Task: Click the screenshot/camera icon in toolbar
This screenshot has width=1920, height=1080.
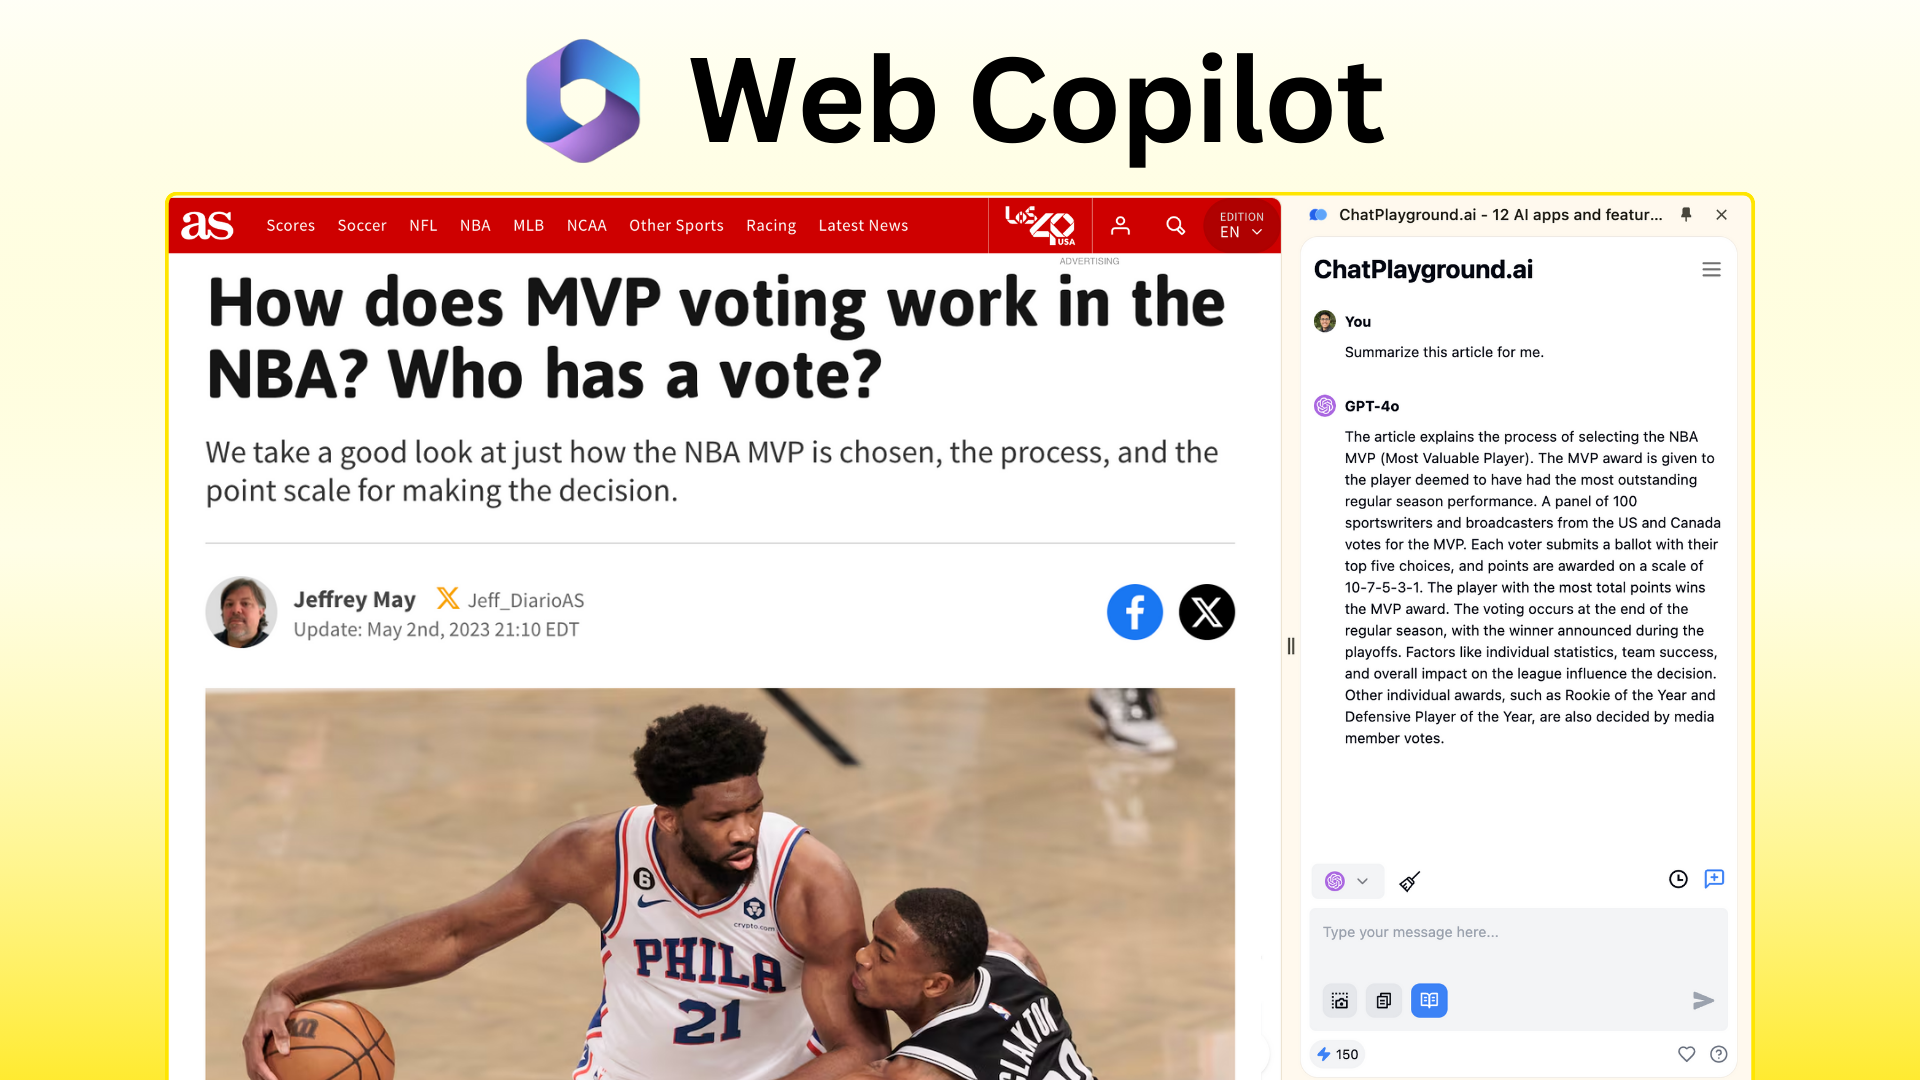Action: (x=1340, y=1000)
